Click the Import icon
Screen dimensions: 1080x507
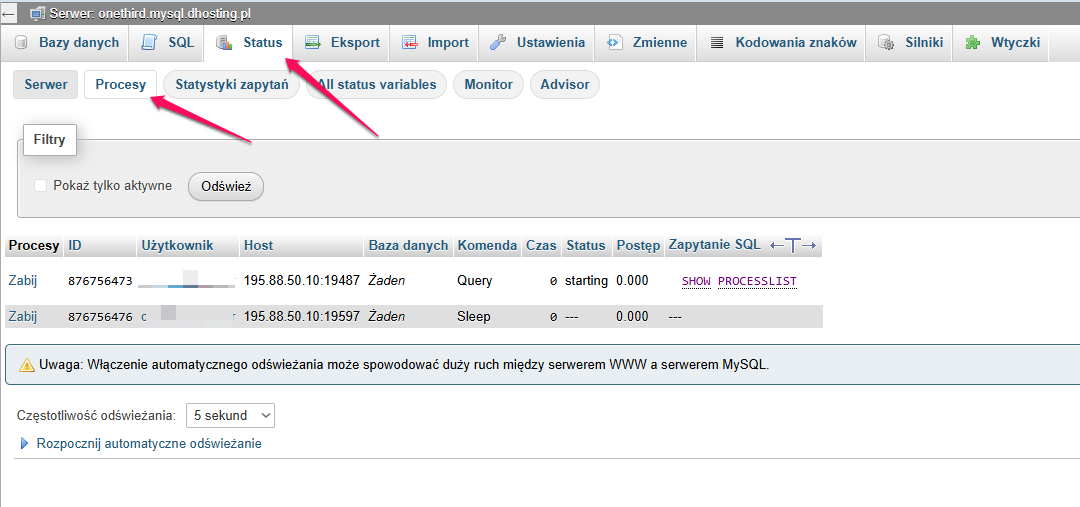[x=410, y=43]
